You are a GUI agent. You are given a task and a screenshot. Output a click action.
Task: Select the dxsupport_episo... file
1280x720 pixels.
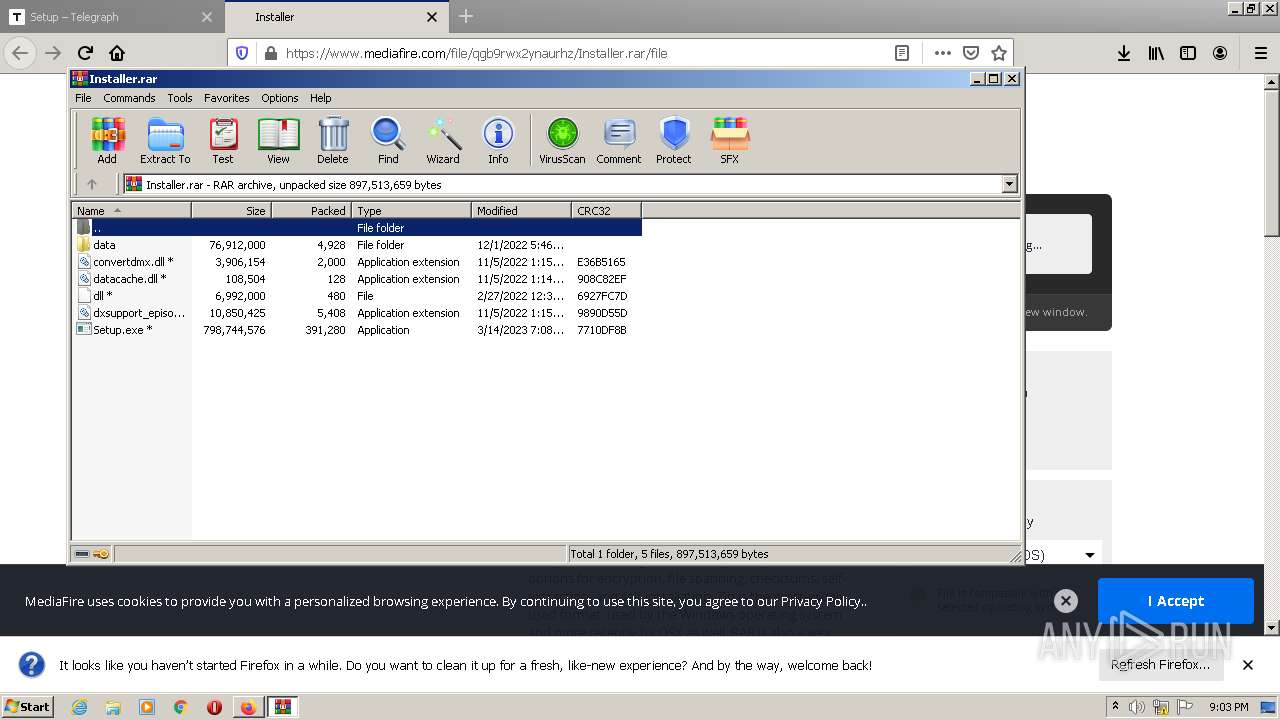(x=357, y=313)
